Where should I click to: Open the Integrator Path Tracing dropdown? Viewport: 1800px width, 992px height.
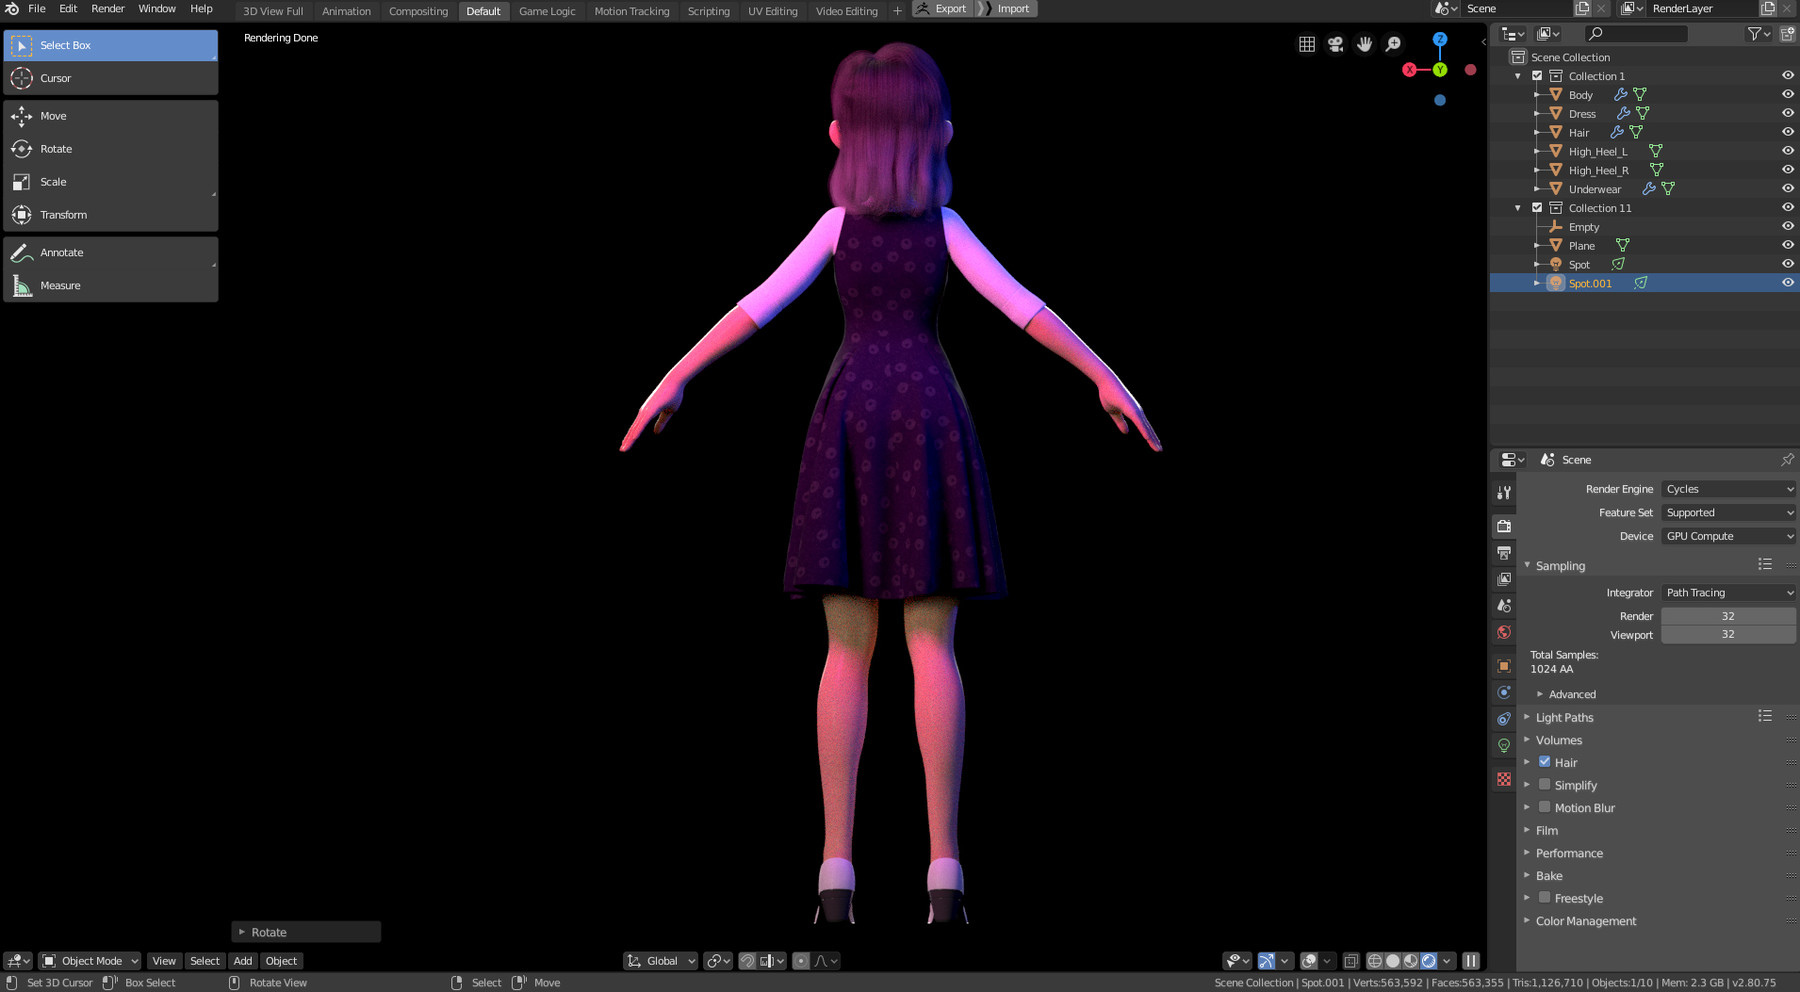click(x=1729, y=593)
